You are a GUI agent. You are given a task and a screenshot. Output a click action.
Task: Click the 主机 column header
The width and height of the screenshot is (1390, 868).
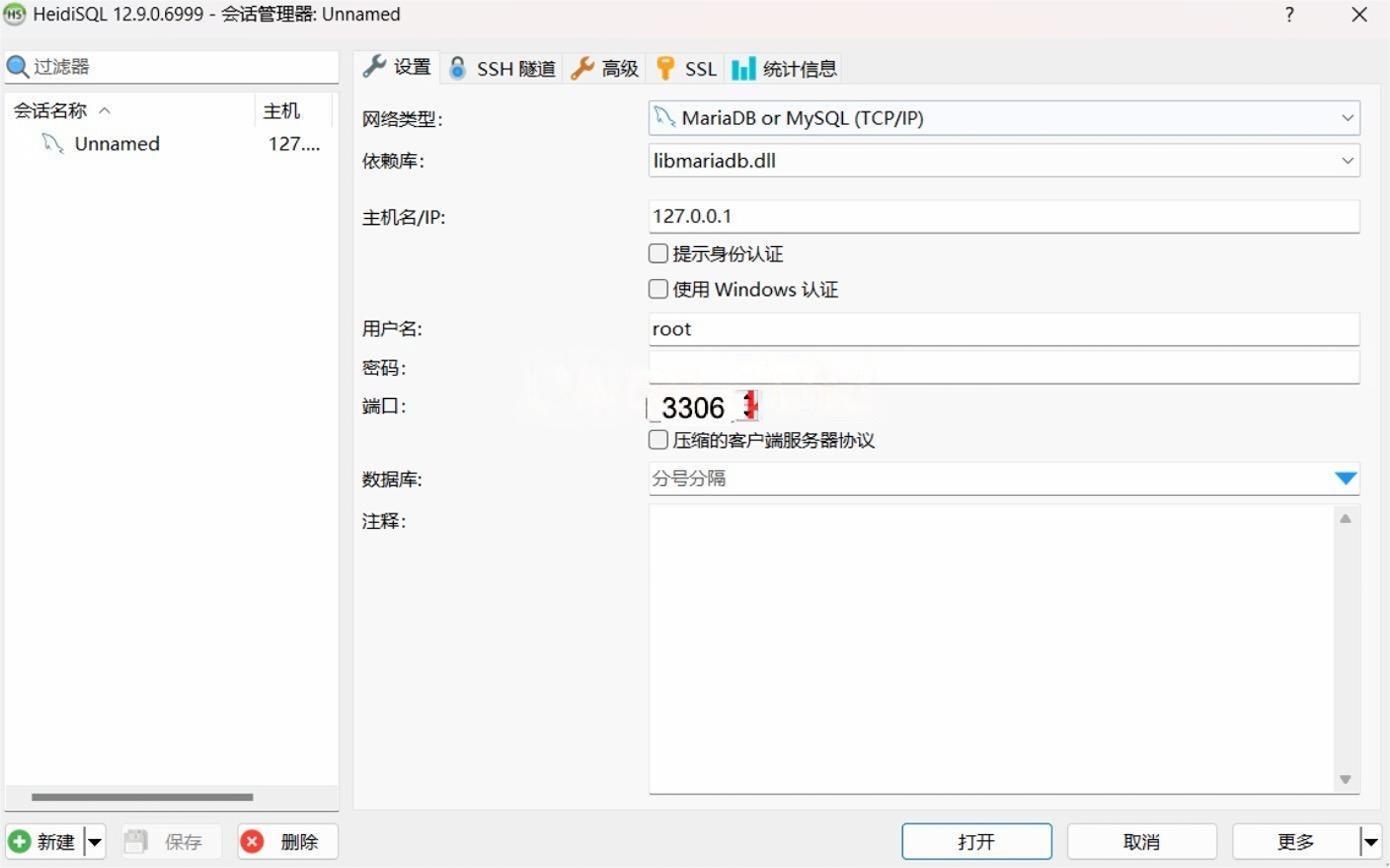[x=294, y=110]
